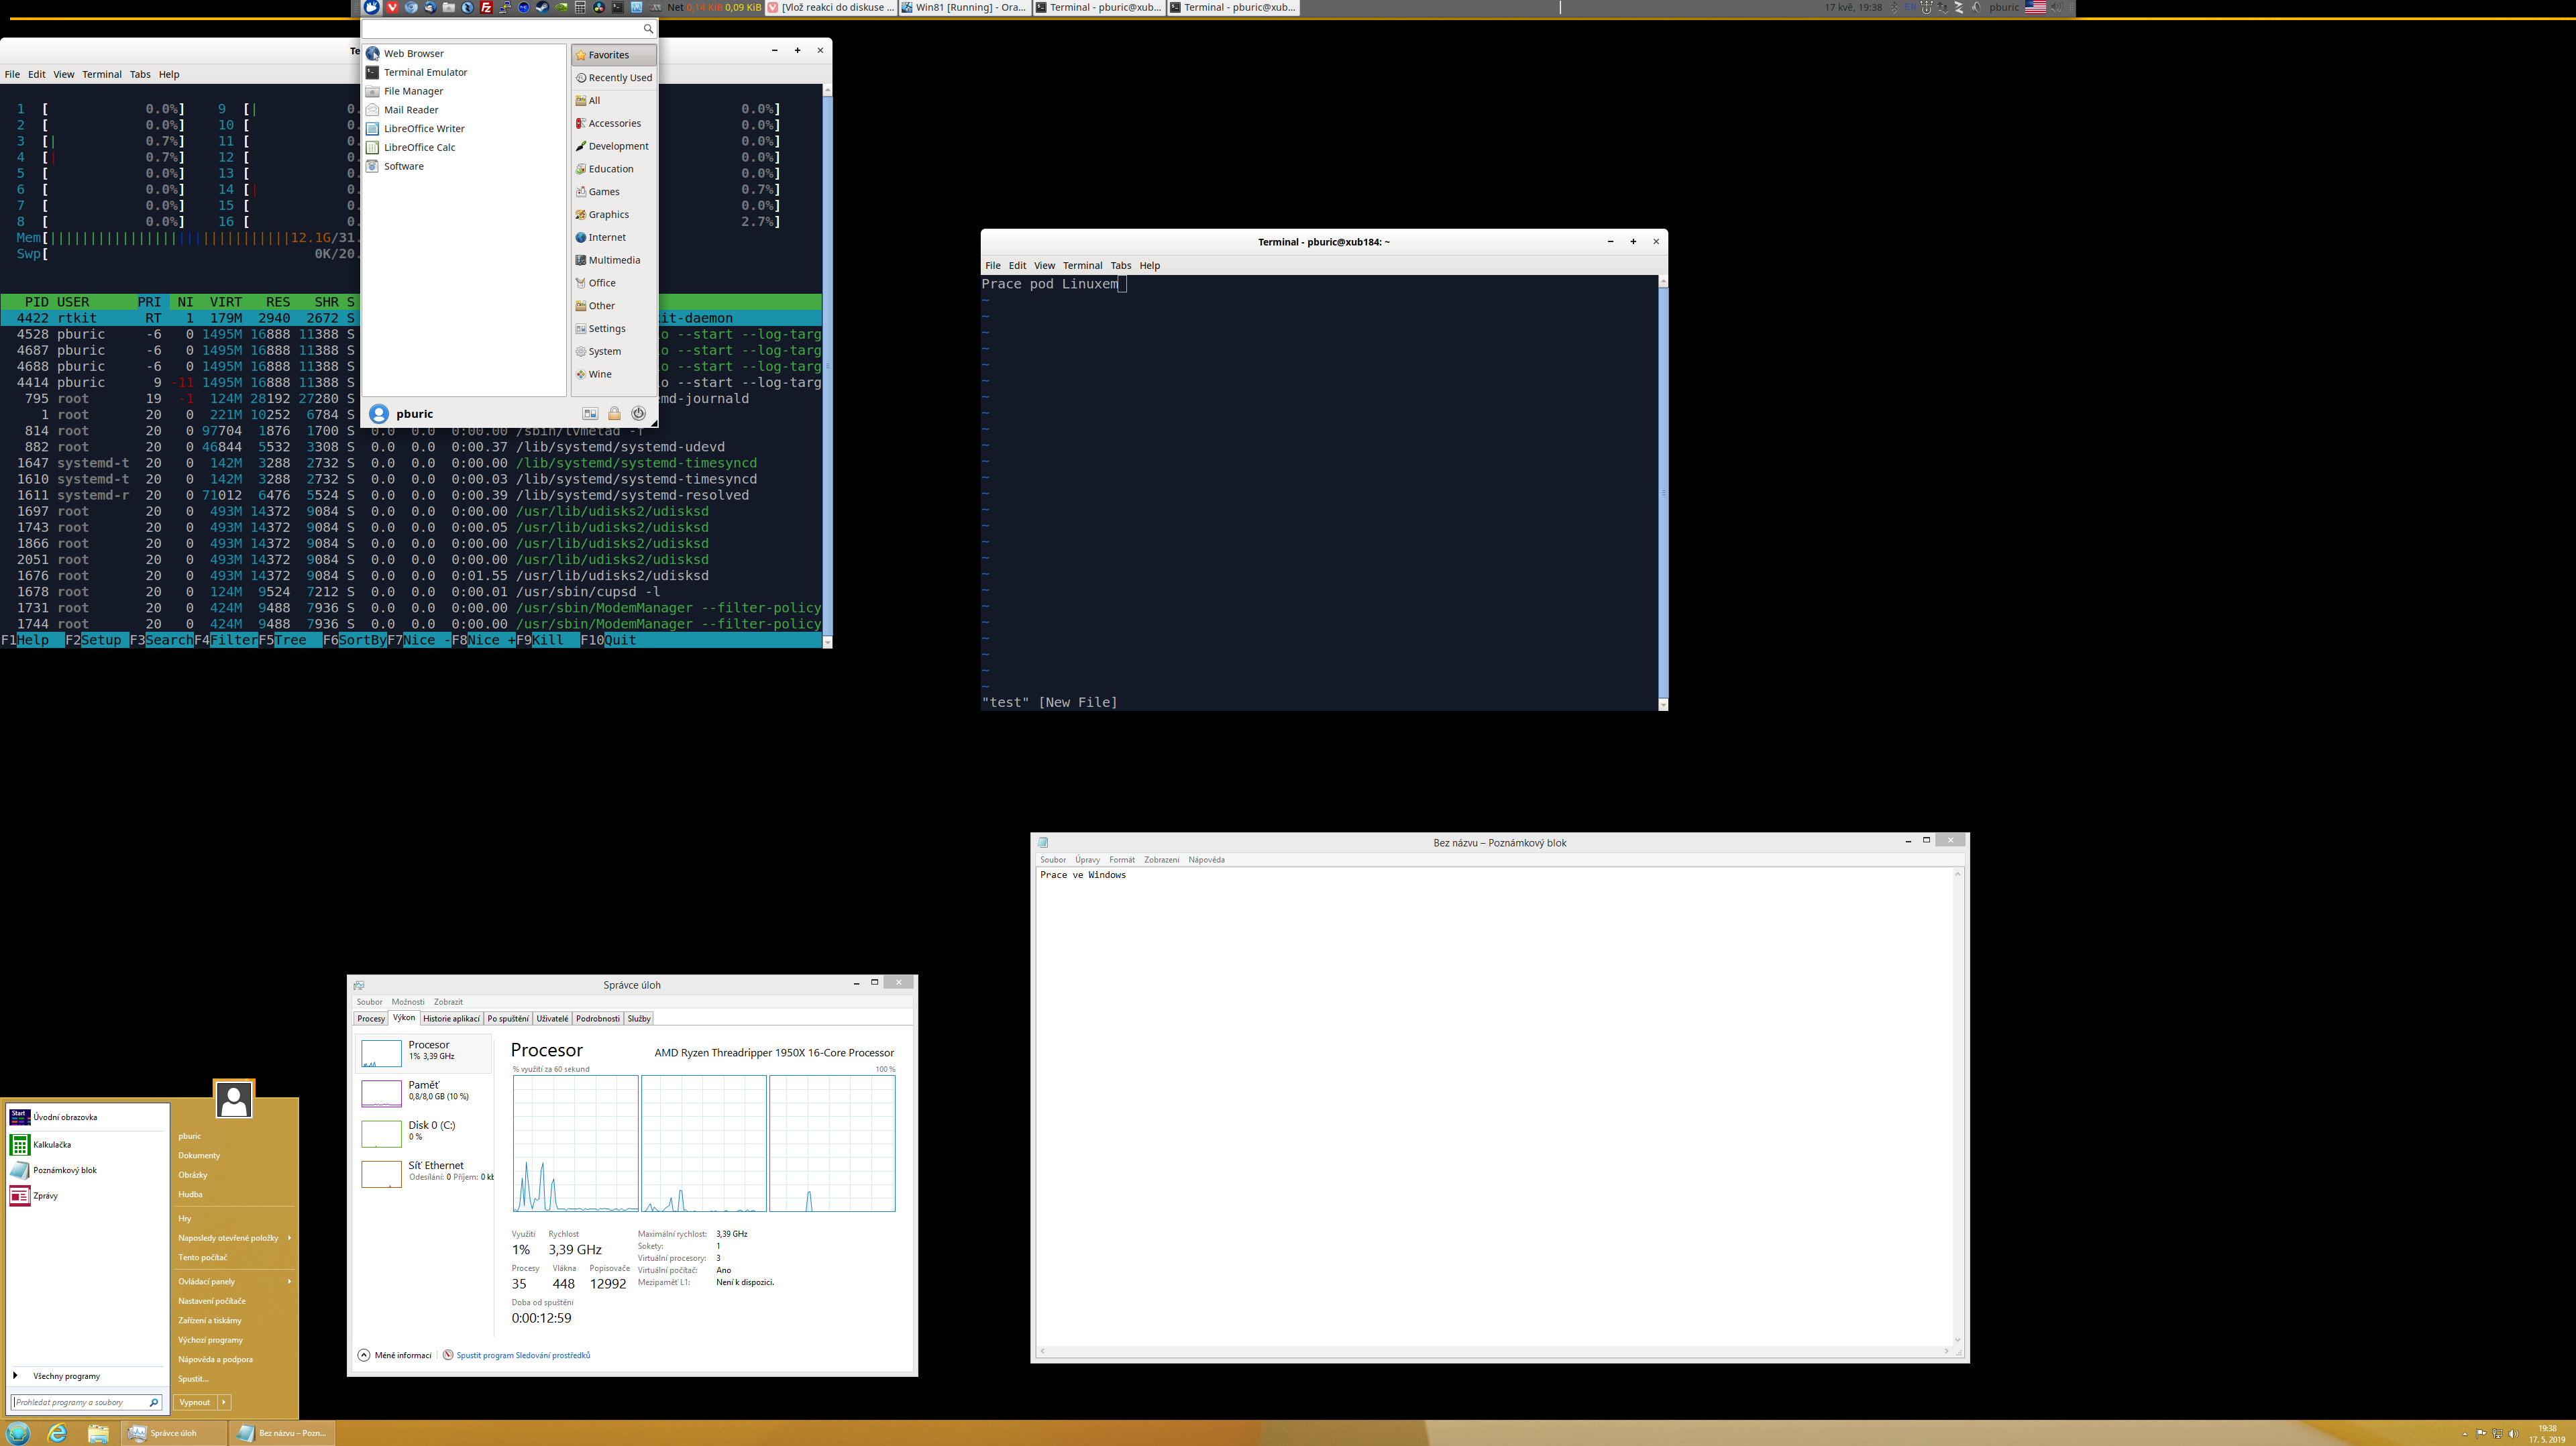Collapse Task Manager with Méně informací

[x=395, y=1355]
